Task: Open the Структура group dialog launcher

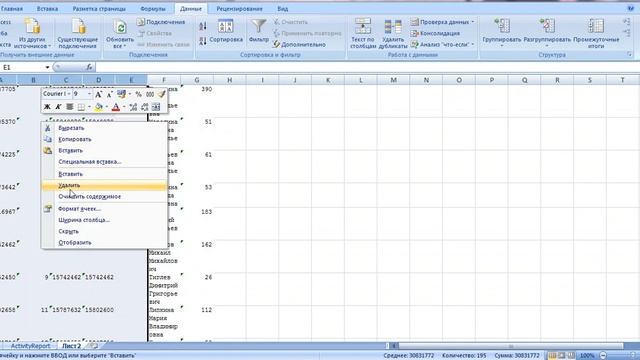Action: coord(629,55)
